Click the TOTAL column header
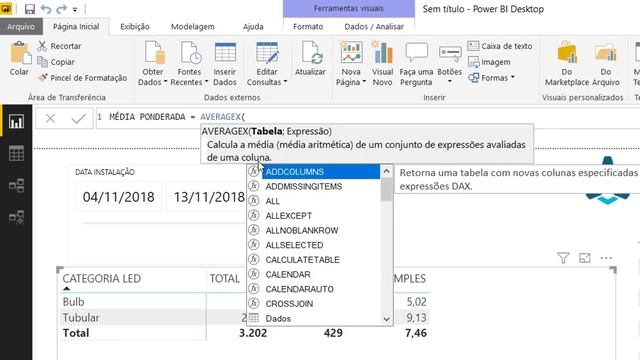The image size is (640, 360). pyautogui.click(x=224, y=279)
